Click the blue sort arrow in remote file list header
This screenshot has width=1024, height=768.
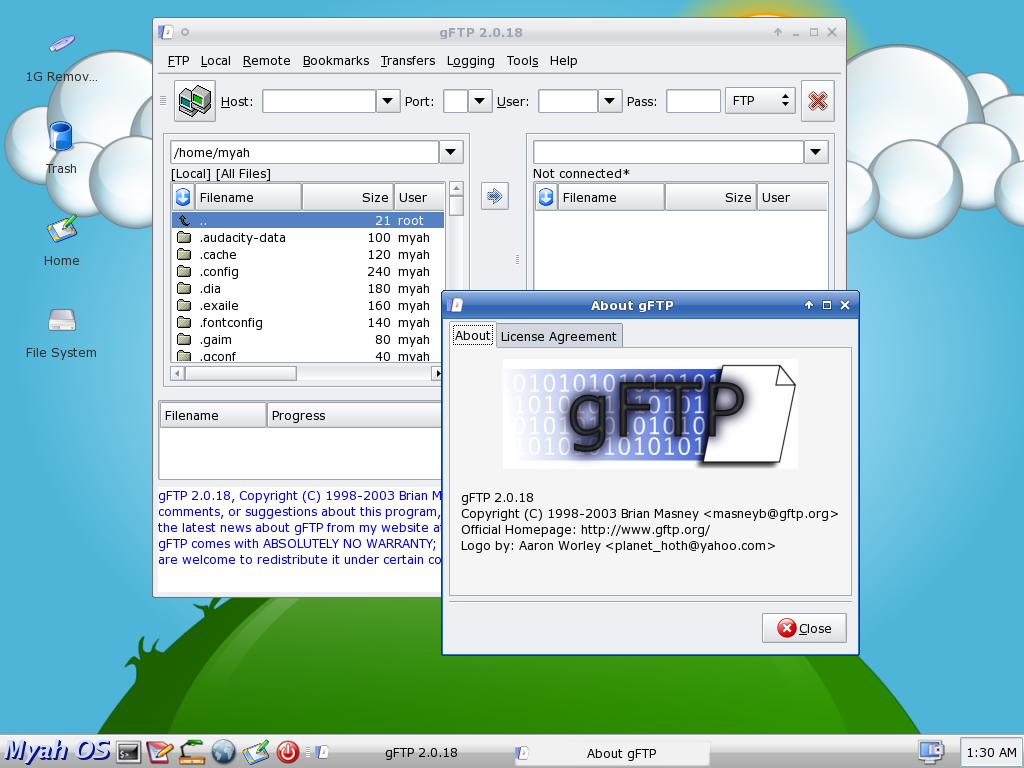point(546,197)
